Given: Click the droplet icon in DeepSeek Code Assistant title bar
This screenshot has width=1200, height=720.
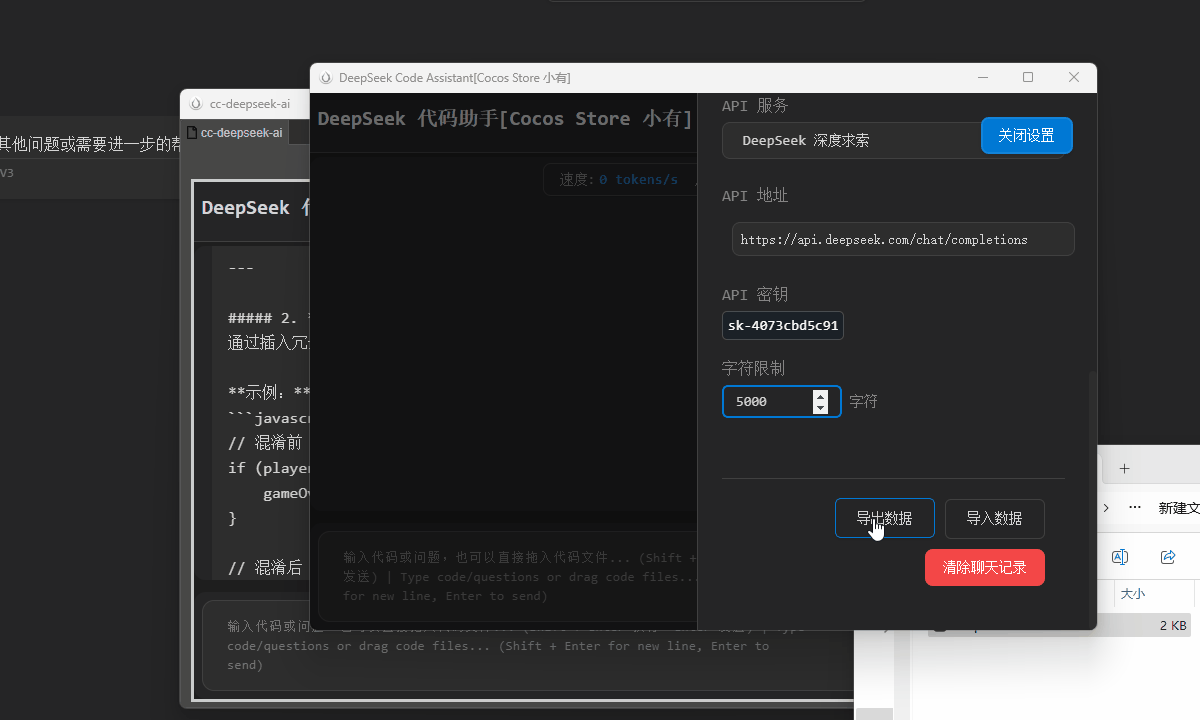Looking at the screenshot, I should click(326, 78).
